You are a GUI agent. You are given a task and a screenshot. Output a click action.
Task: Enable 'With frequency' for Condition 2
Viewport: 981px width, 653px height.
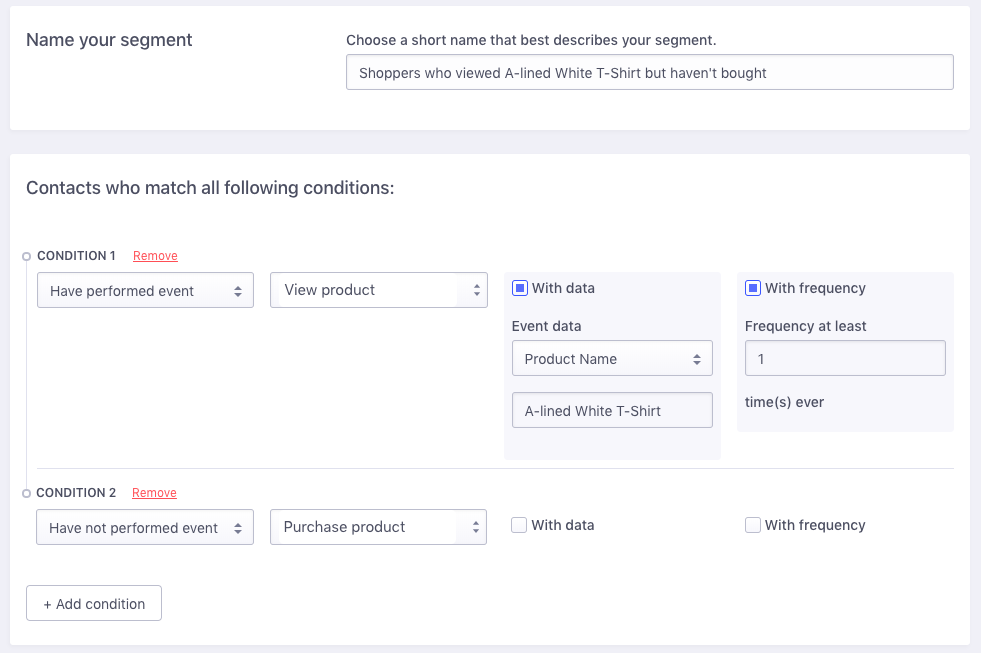[x=753, y=525]
